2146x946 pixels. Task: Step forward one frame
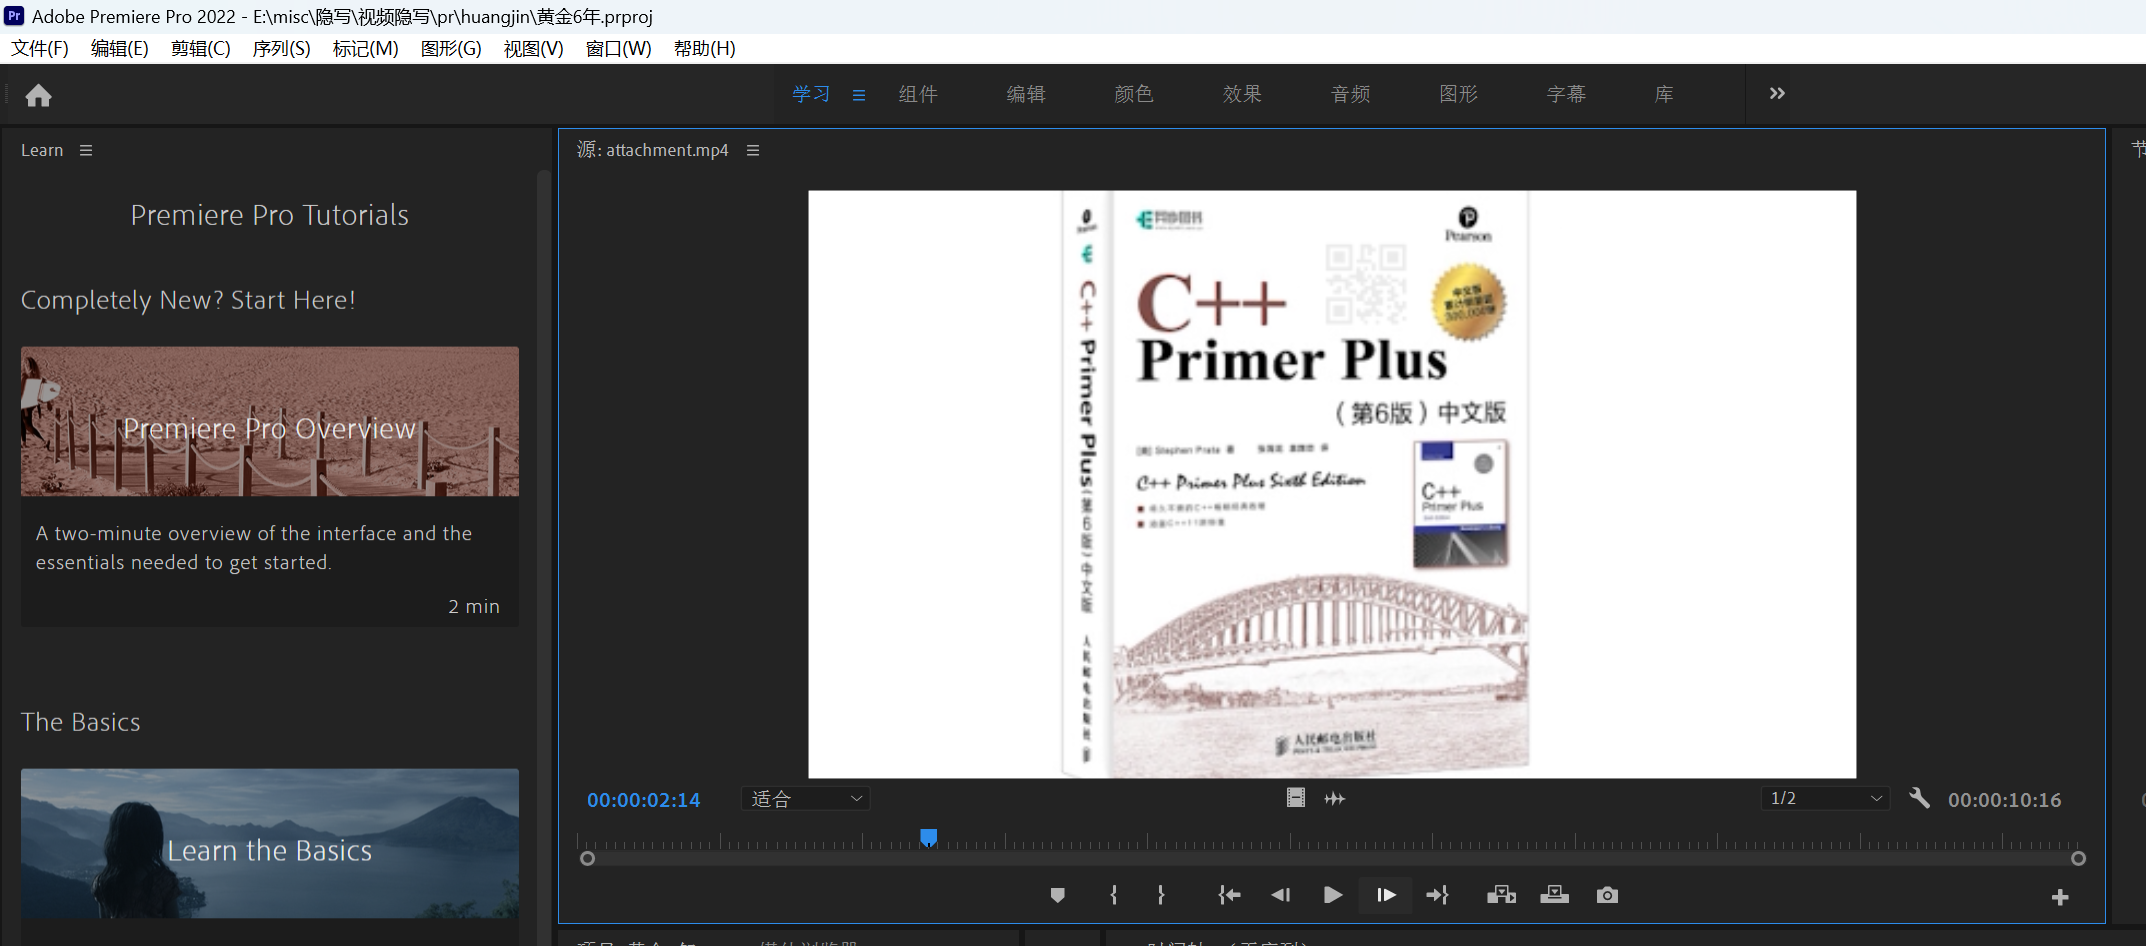click(1385, 895)
